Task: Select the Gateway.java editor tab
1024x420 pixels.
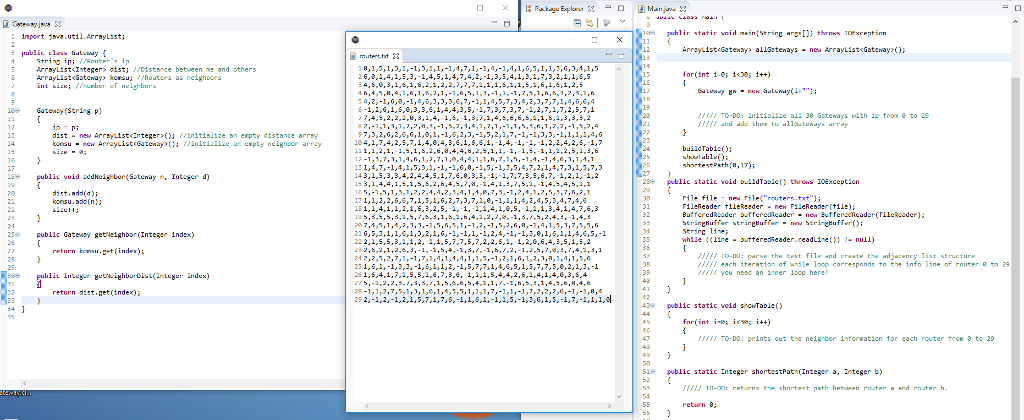Action: coord(32,24)
